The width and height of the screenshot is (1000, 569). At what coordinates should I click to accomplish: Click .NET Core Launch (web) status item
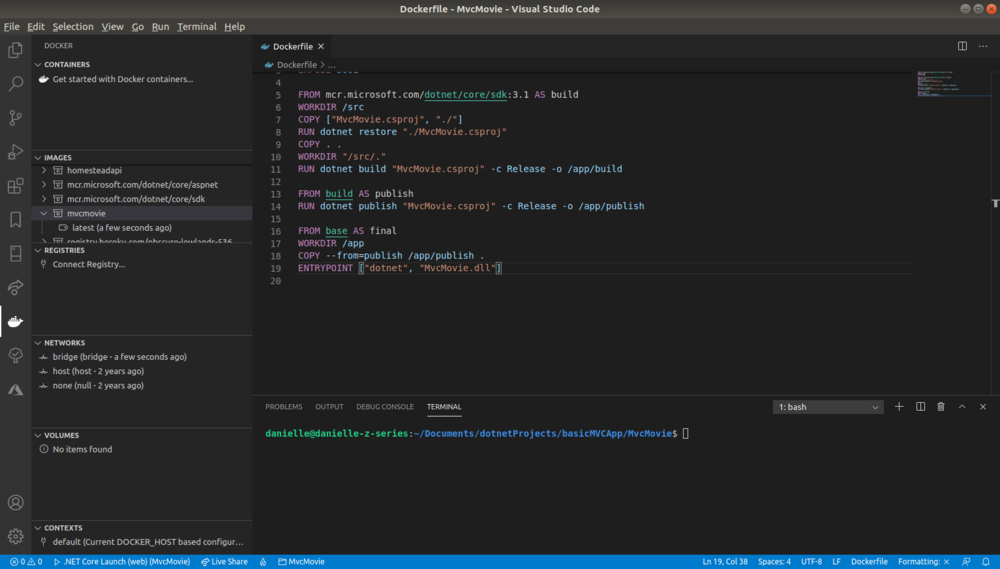click(122, 561)
